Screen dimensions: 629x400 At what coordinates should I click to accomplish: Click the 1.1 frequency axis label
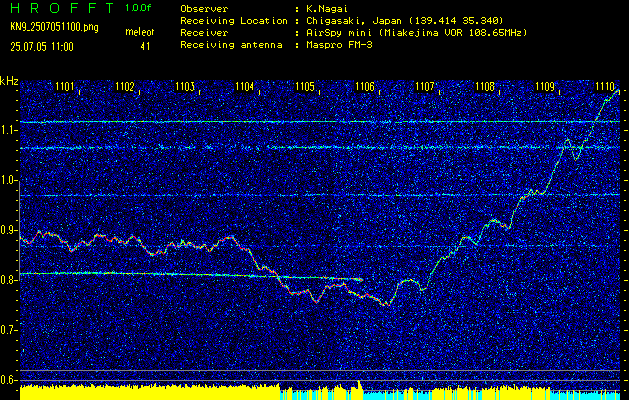(x=8, y=130)
